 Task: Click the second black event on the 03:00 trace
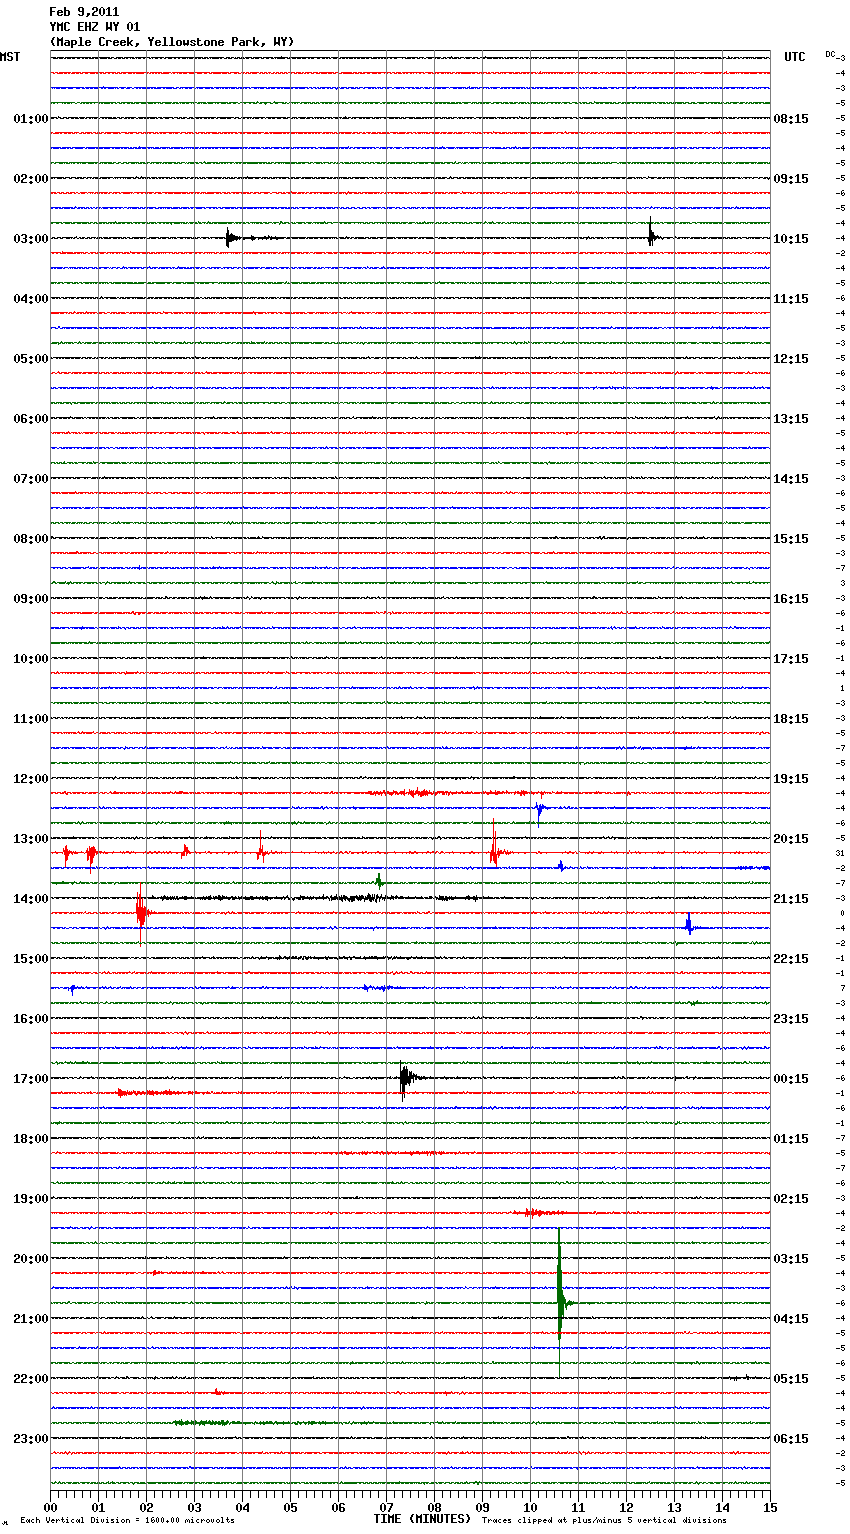pos(651,237)
